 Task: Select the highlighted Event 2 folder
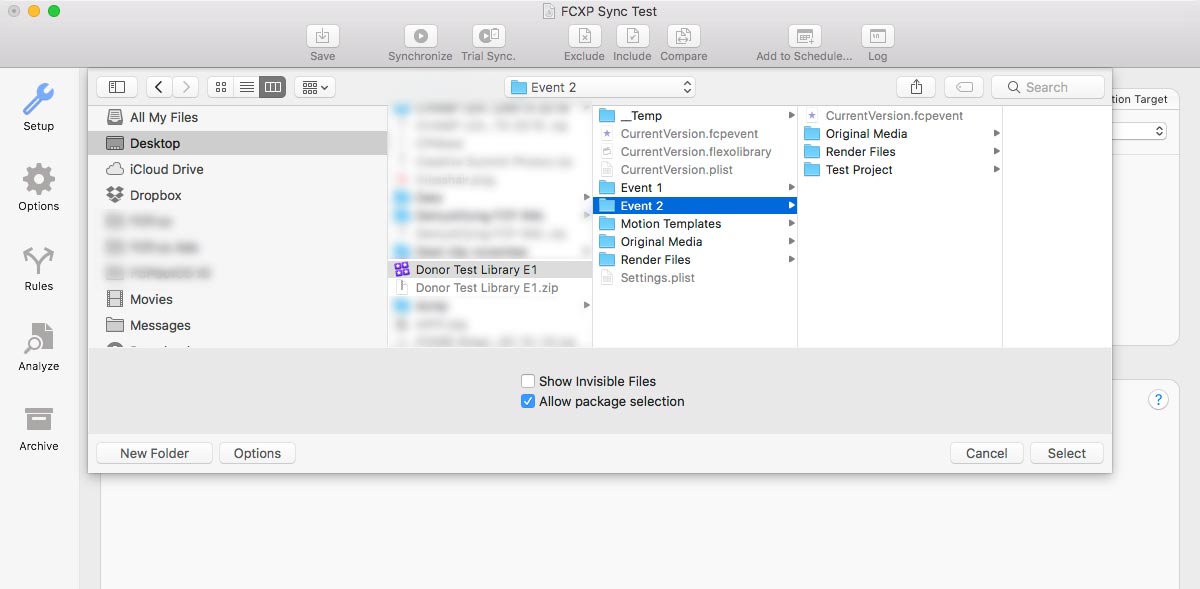click(695, 205)
